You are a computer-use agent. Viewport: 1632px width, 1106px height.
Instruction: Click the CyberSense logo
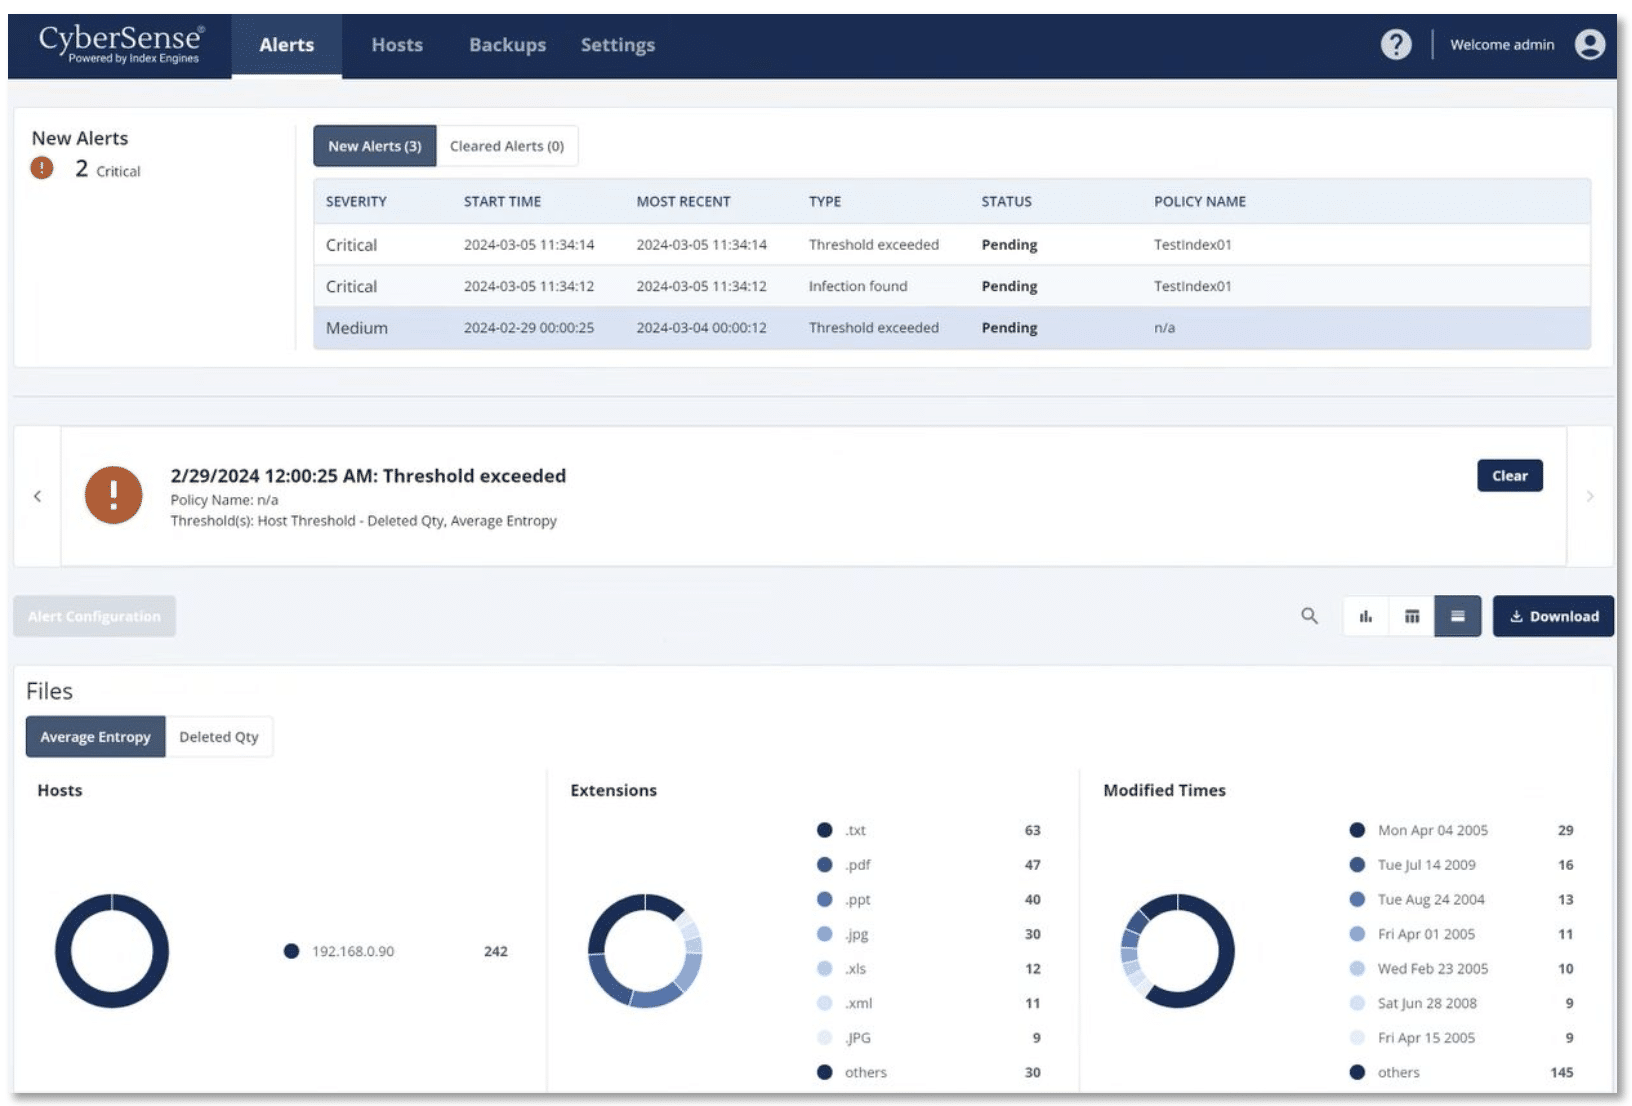point(120,43)
